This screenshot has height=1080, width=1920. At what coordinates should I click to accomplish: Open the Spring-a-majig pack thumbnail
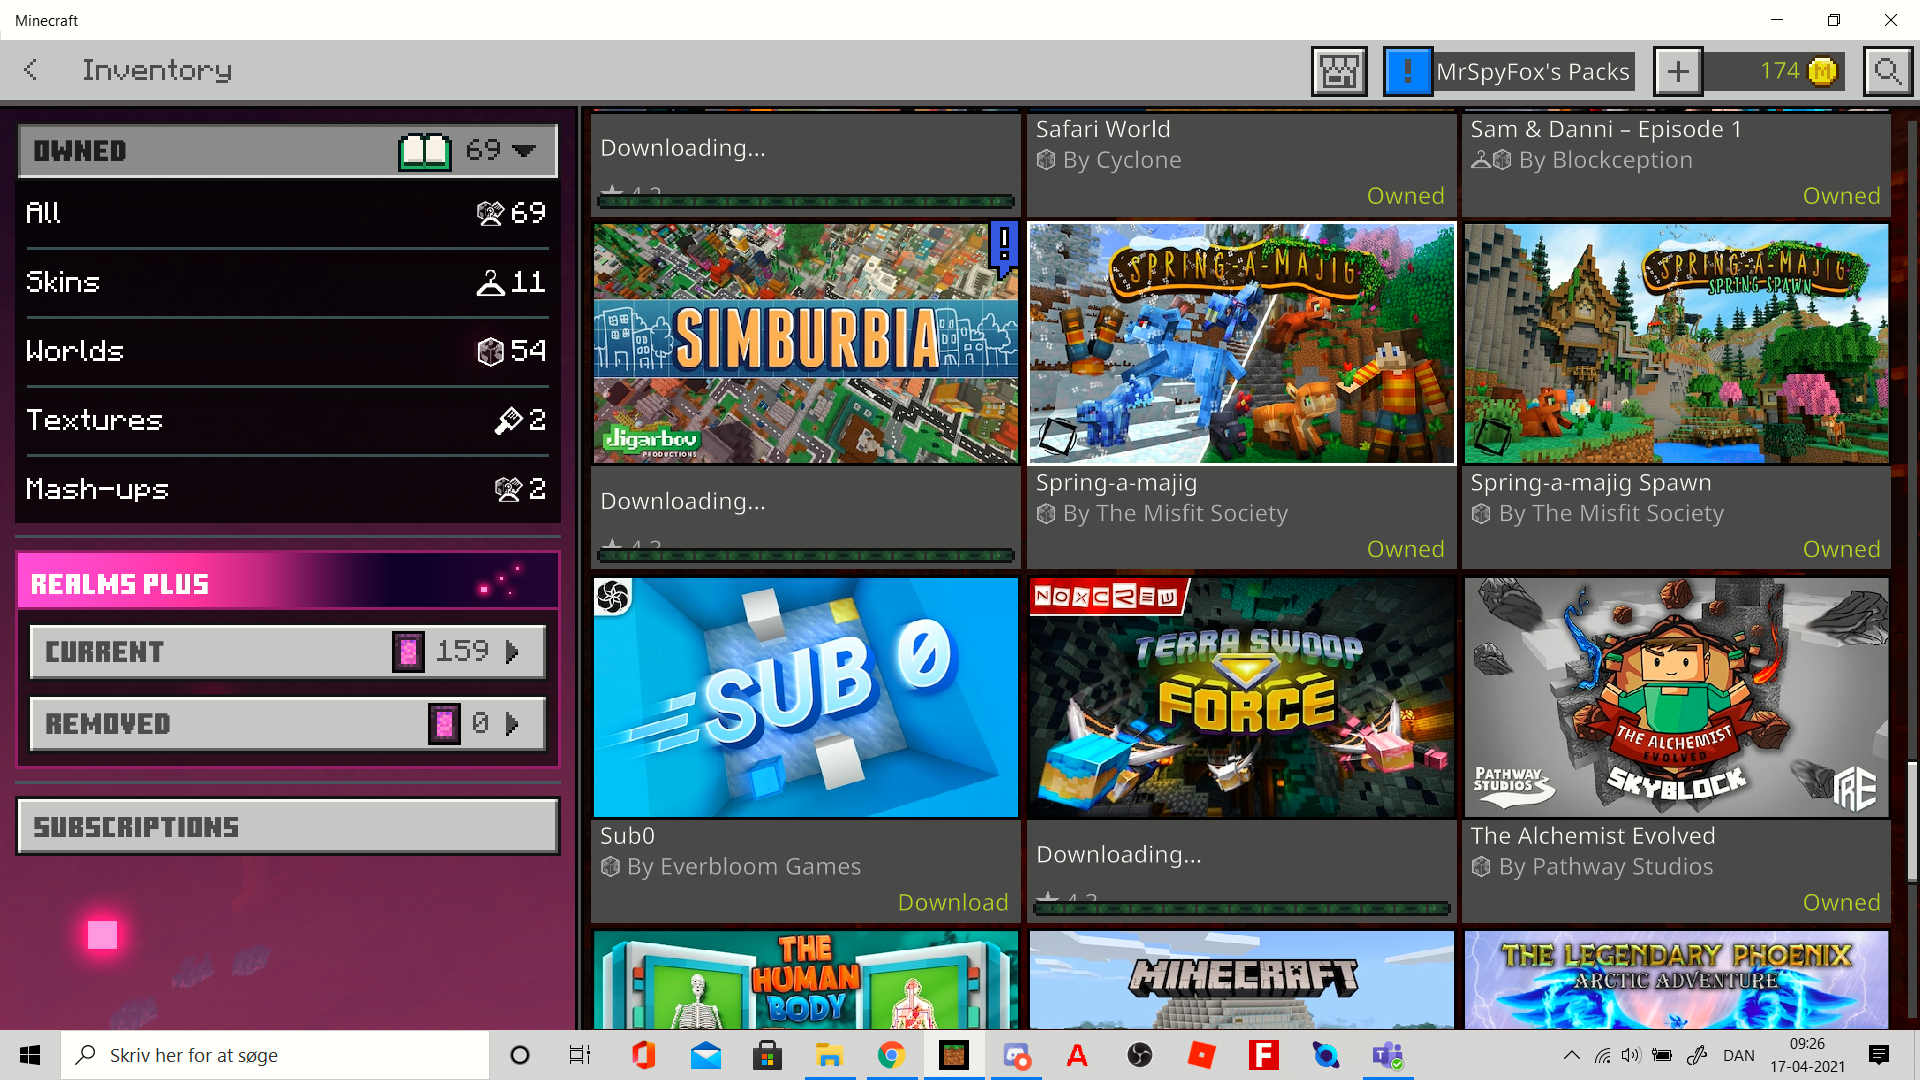[1241, 344]
